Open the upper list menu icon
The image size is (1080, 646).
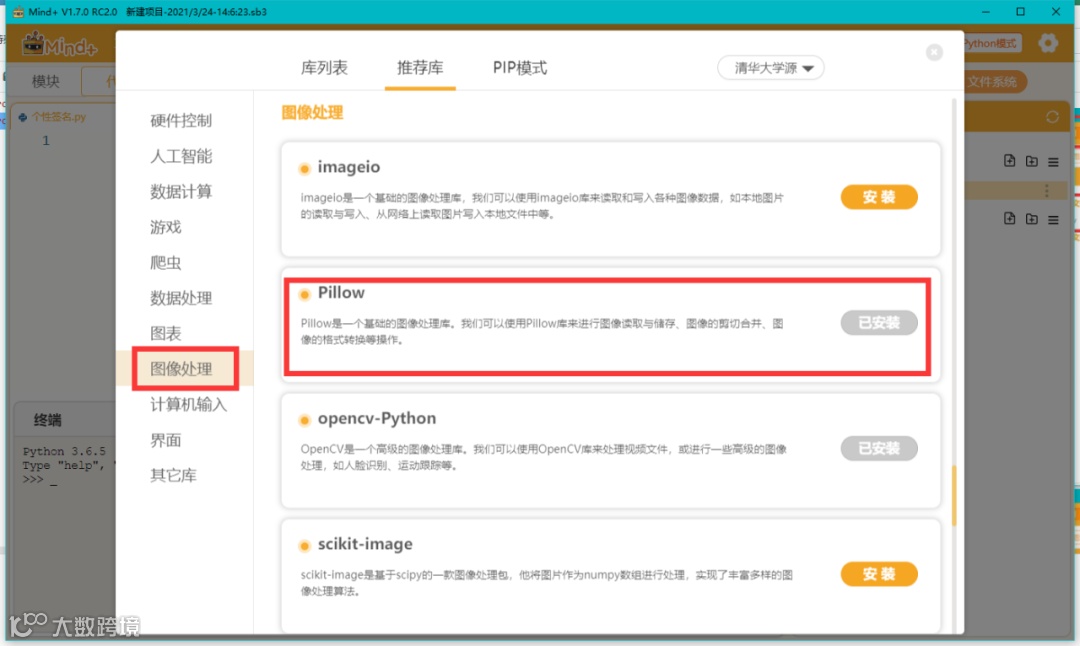click(x=1053, y=162)
